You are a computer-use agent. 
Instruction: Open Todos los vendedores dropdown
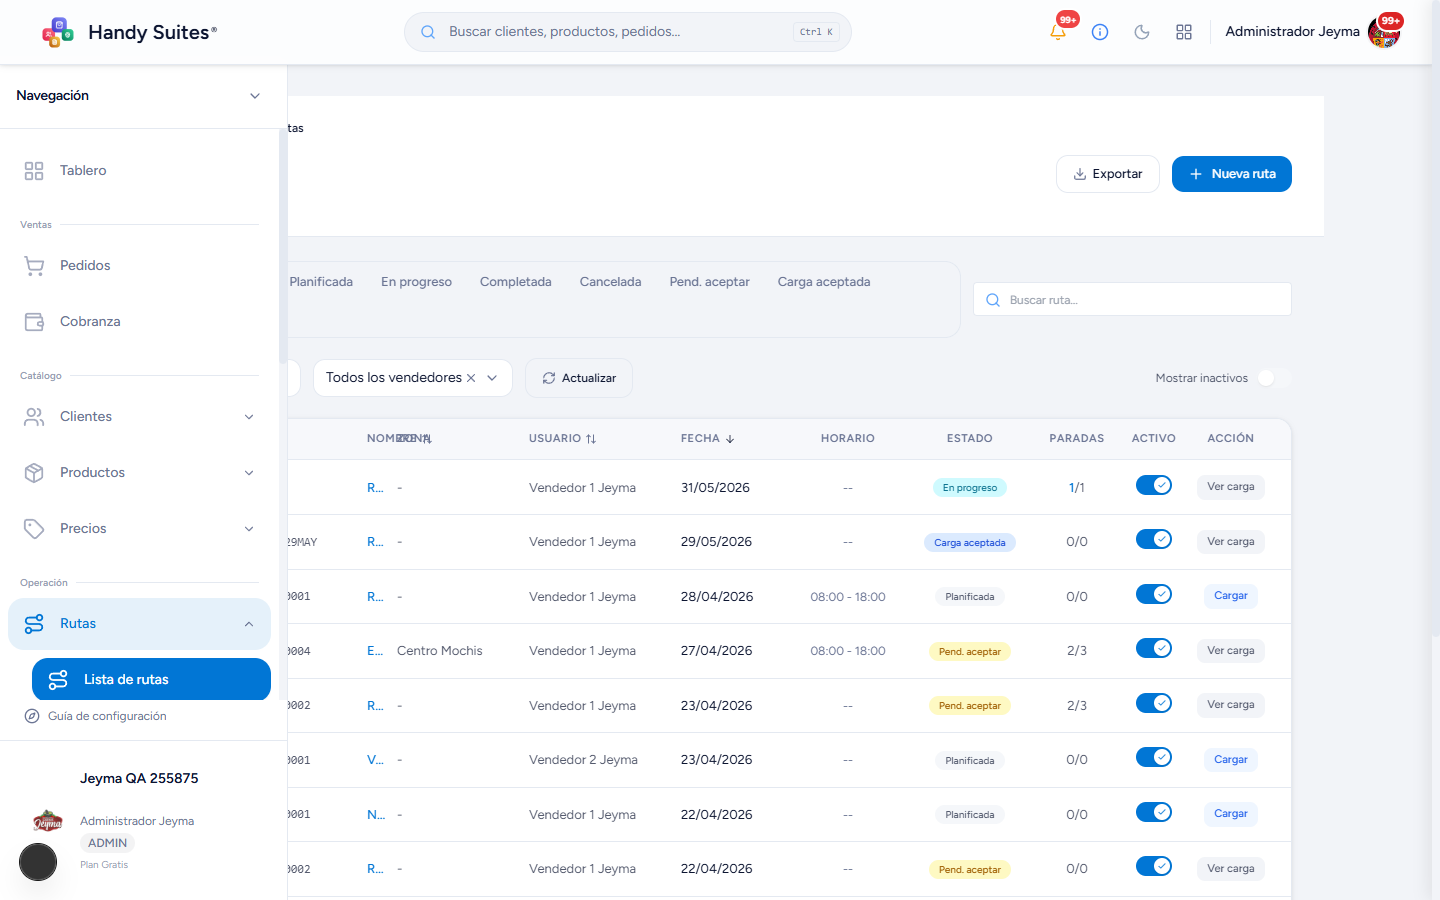[x=413, y=378]
